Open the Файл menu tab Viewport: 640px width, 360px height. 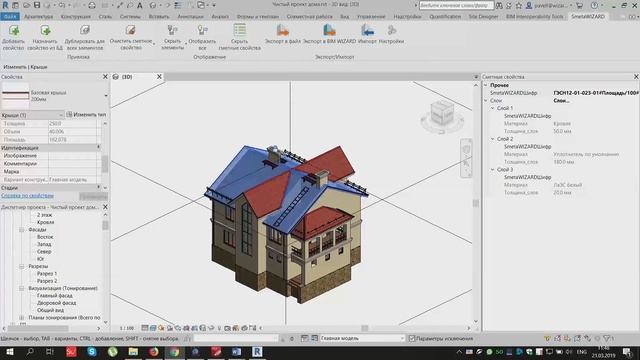[x=10, y=17]
